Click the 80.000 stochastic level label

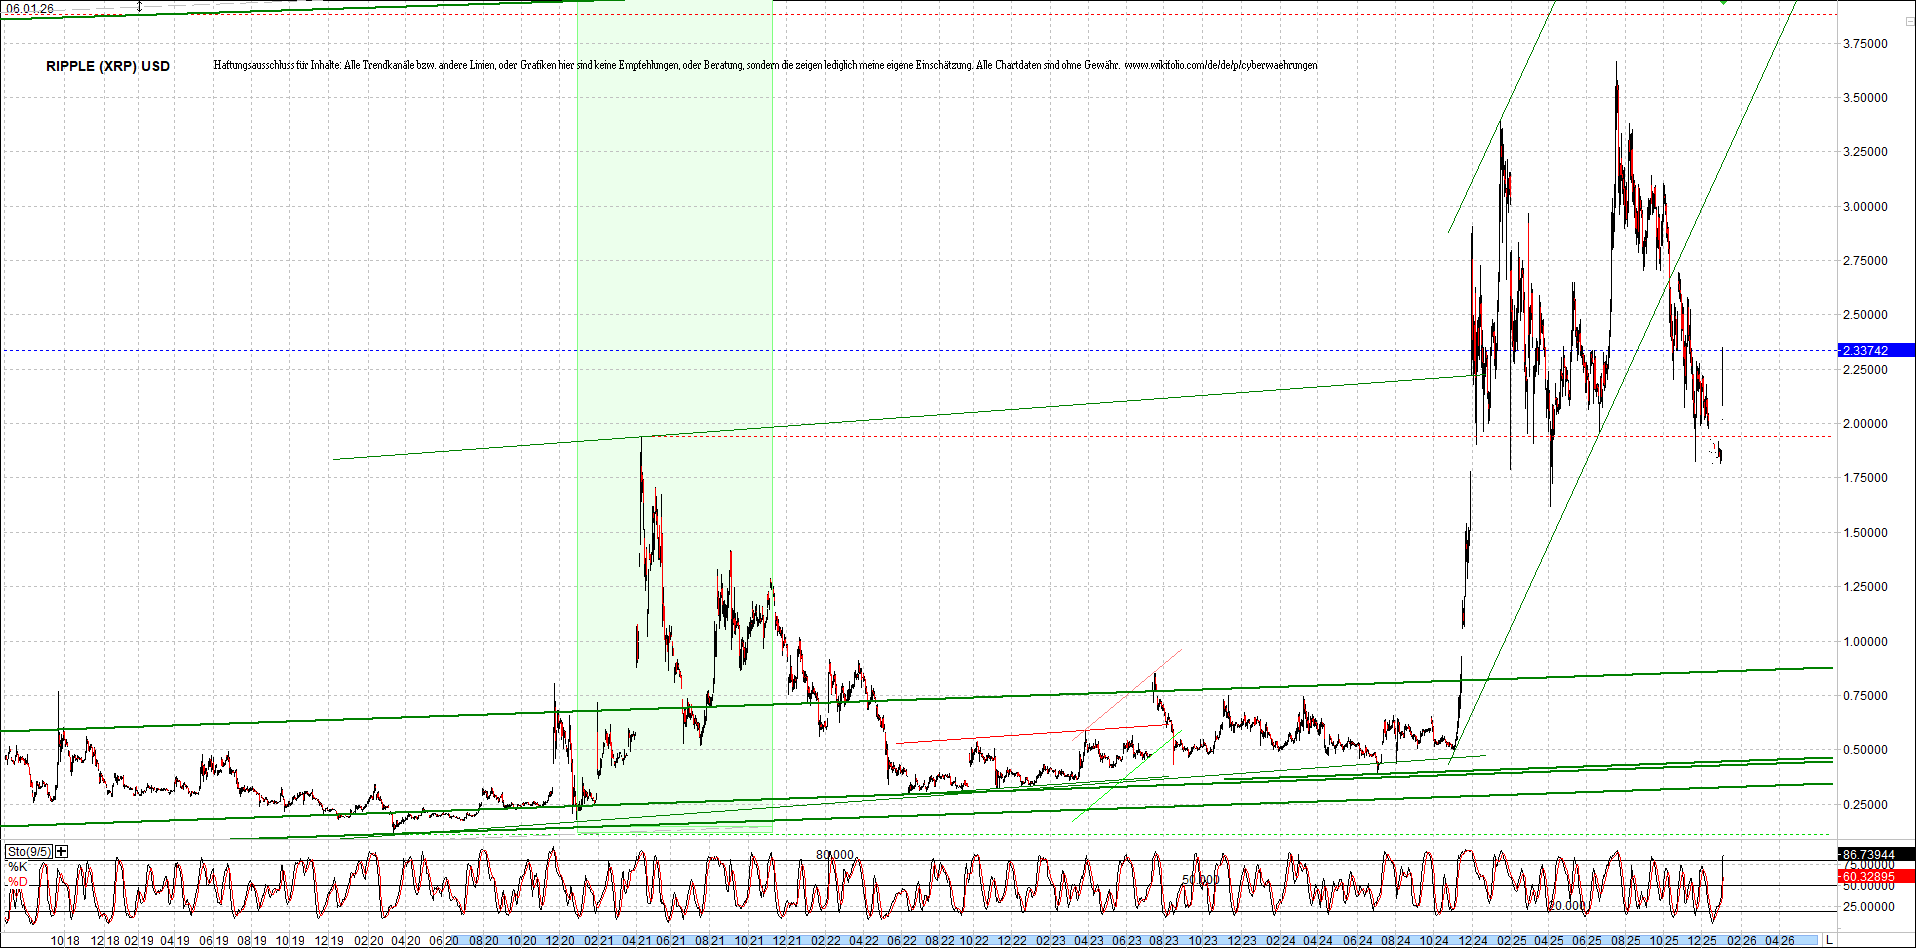click(x=835, y=855)
